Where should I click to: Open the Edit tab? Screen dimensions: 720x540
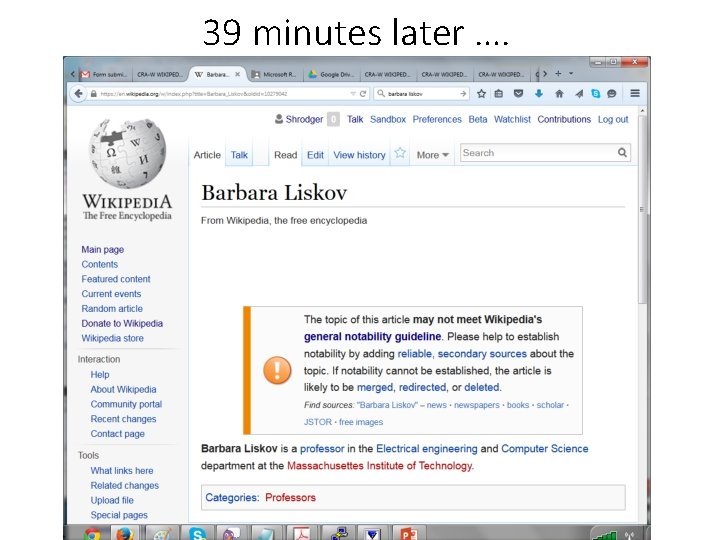point(315,155)
